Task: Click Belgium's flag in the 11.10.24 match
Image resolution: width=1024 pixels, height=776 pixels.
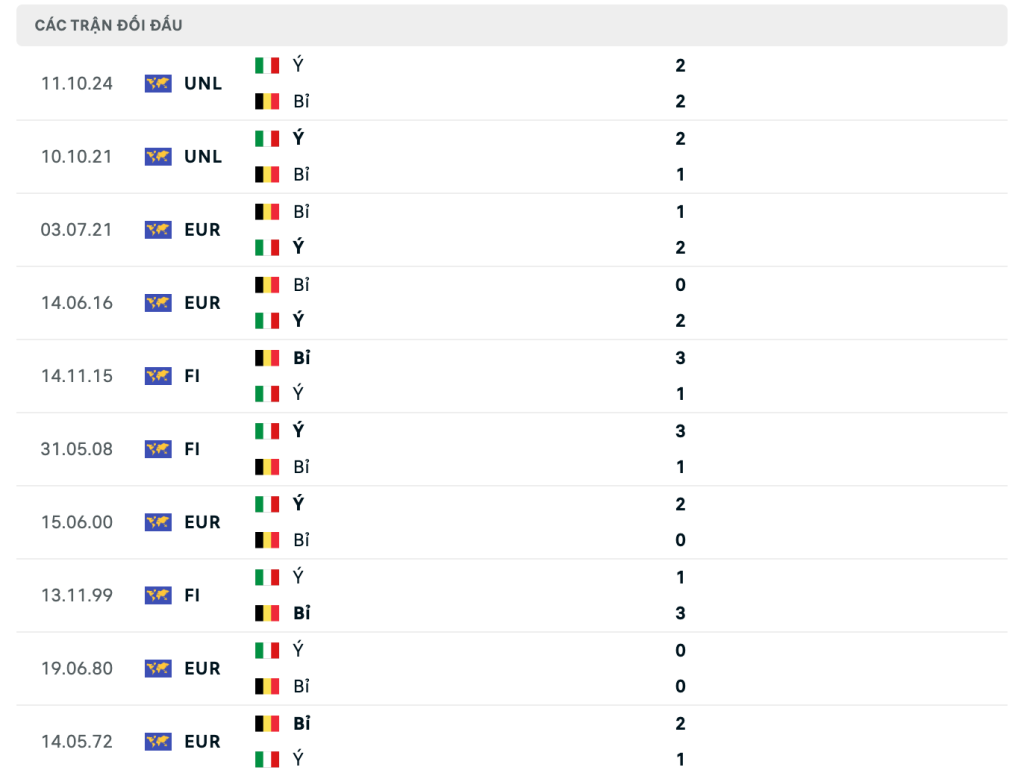Action: [267, 101]
